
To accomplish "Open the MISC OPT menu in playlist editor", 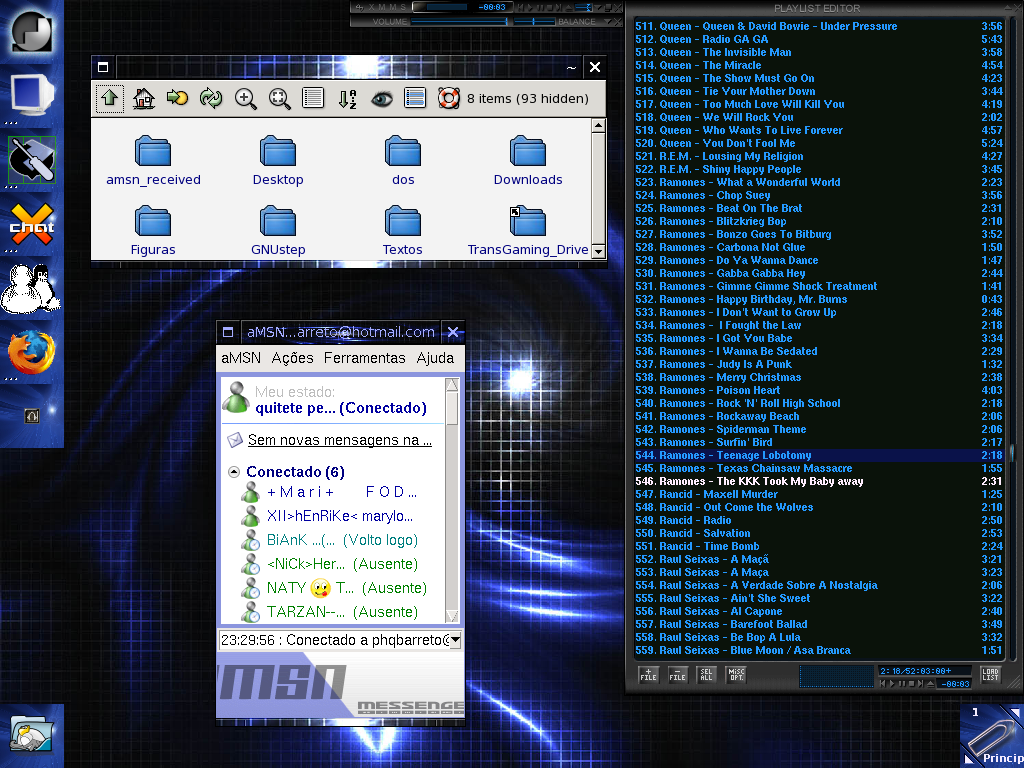I will point(736,675).
